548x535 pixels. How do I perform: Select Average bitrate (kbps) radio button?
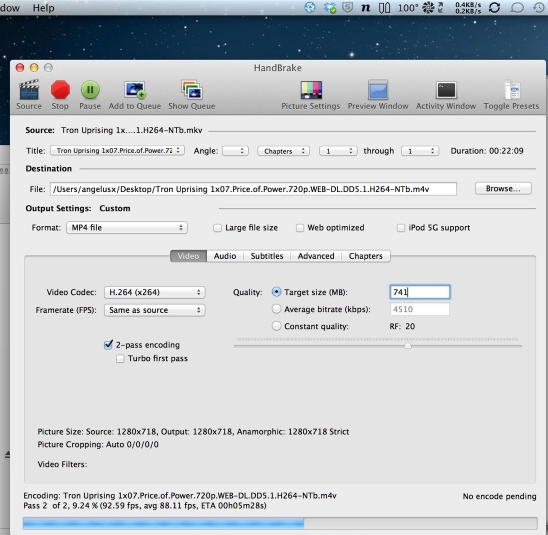point(276,309)
